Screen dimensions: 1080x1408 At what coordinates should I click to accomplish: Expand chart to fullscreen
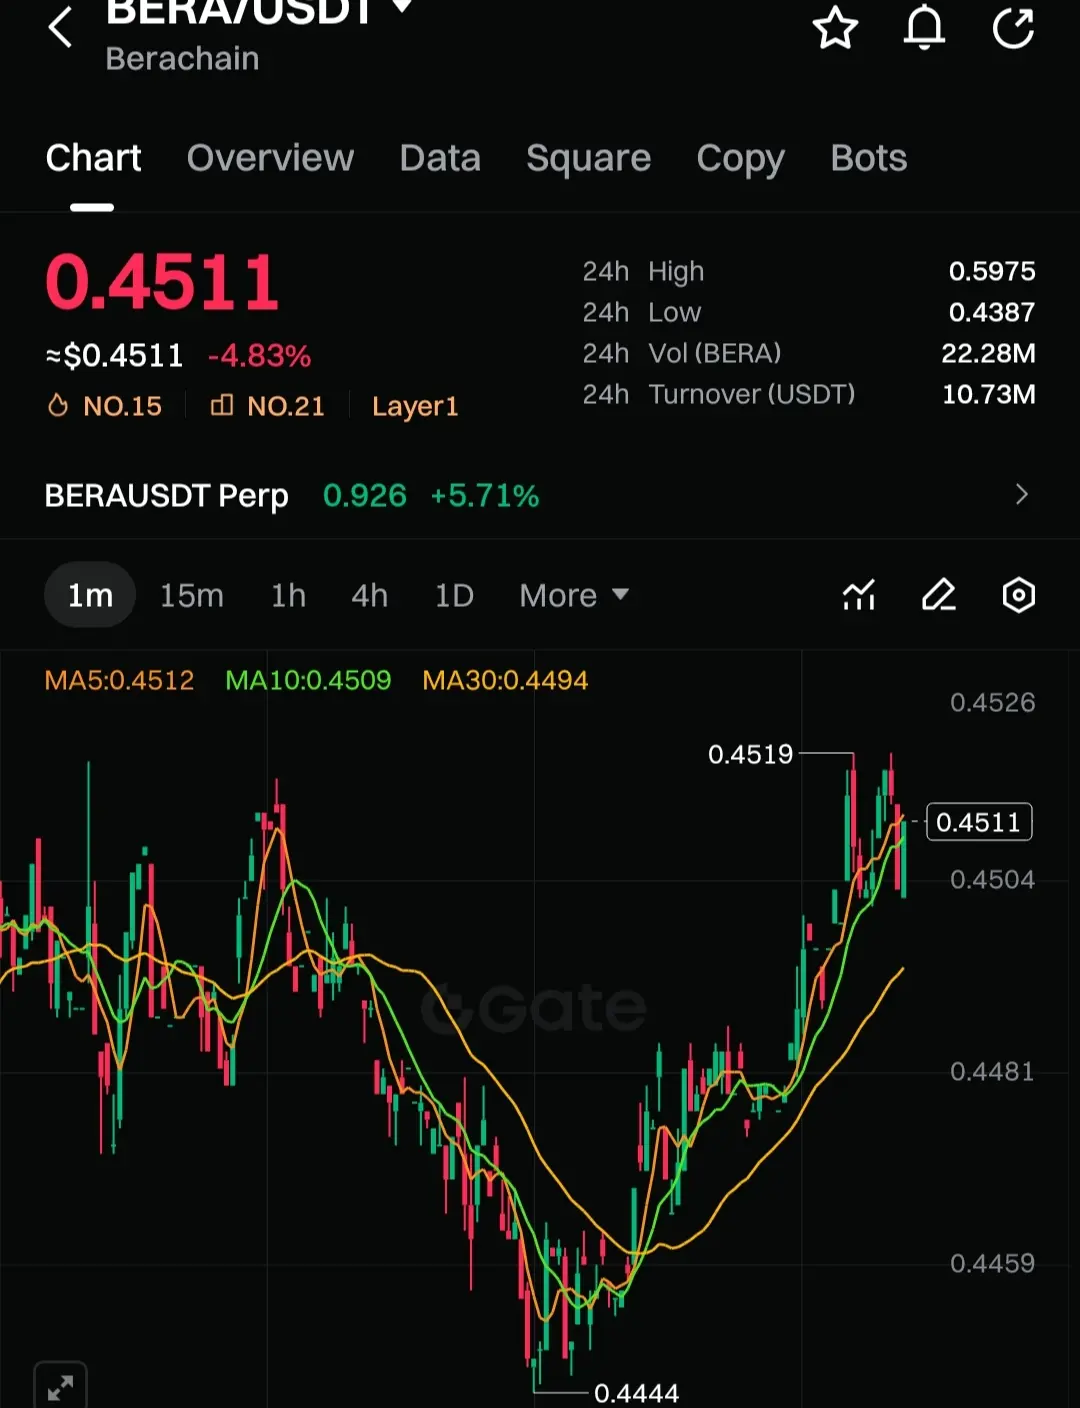click(60, 1386)
